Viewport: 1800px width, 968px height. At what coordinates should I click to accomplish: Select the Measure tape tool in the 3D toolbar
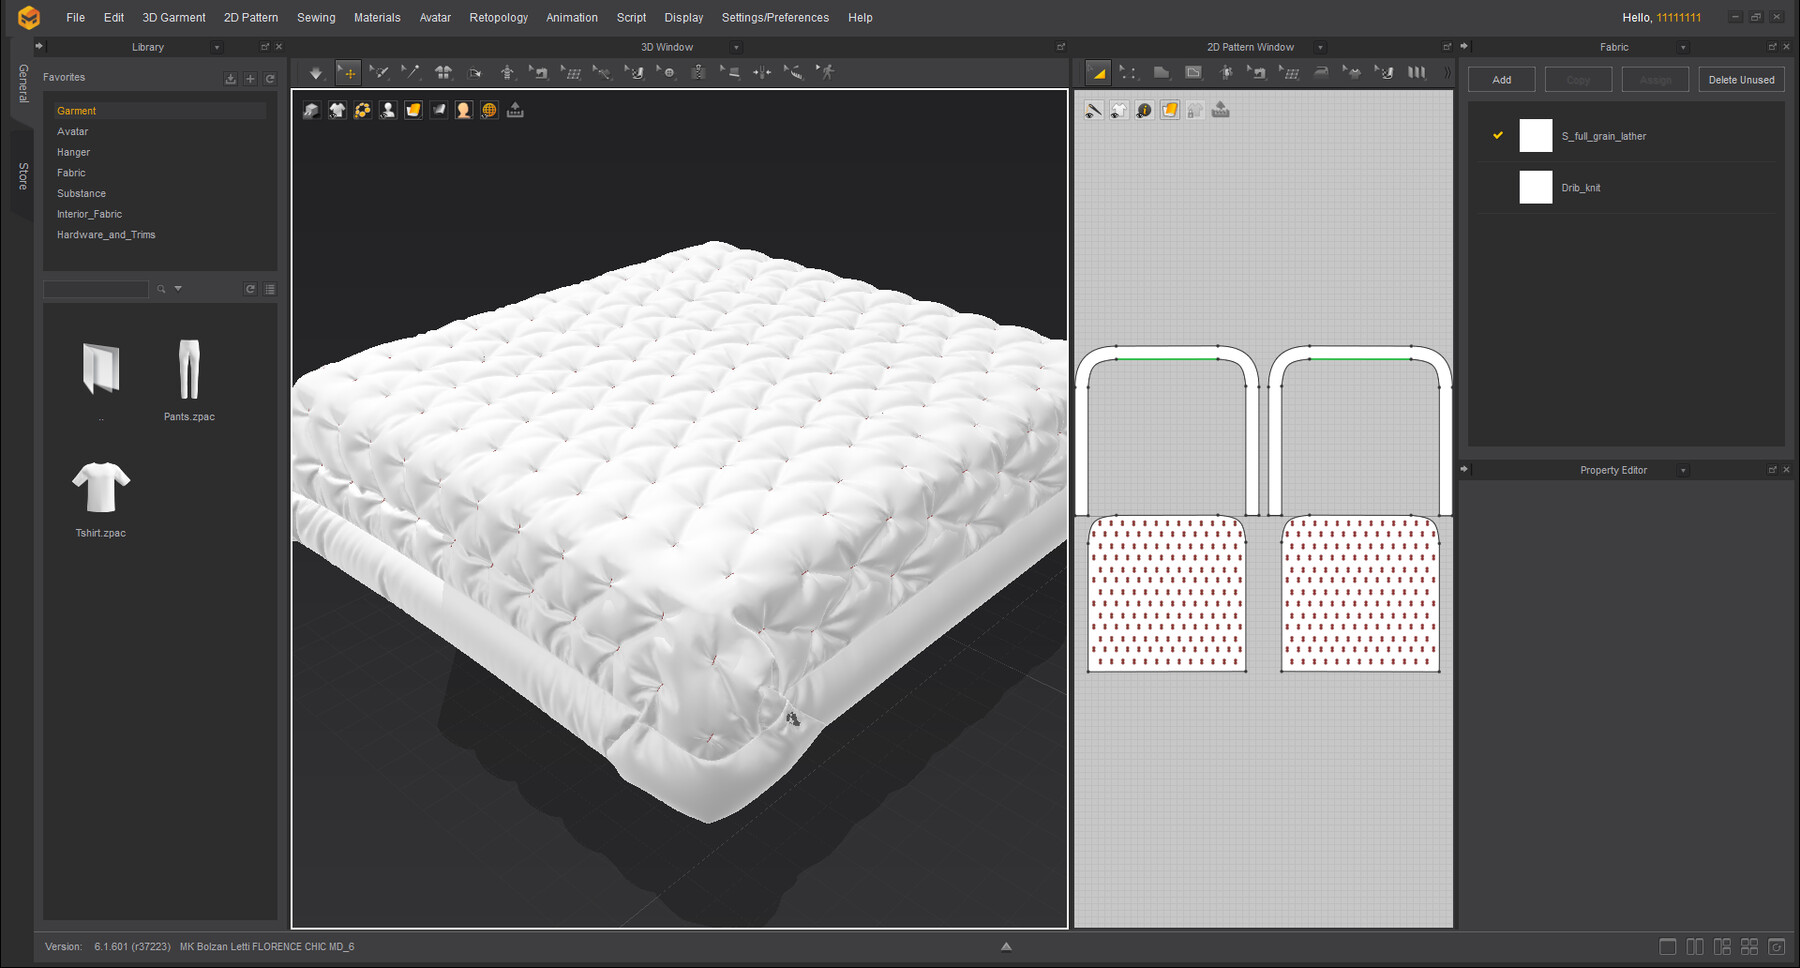795,72
